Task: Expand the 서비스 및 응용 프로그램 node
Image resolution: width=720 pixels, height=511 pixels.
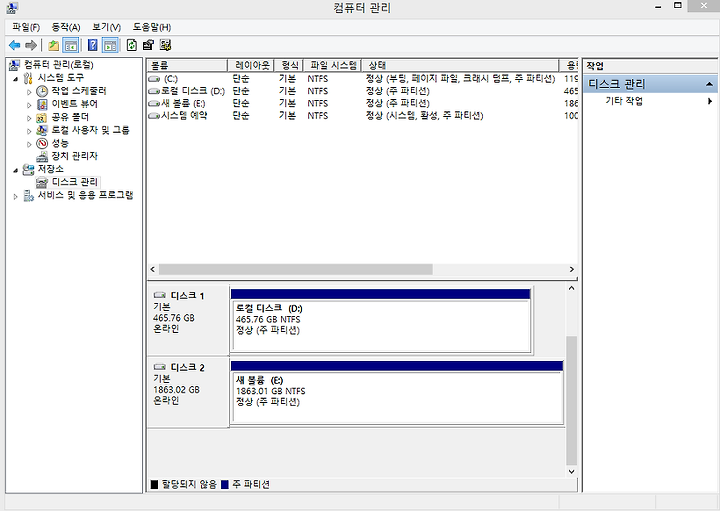Action: 16,197
